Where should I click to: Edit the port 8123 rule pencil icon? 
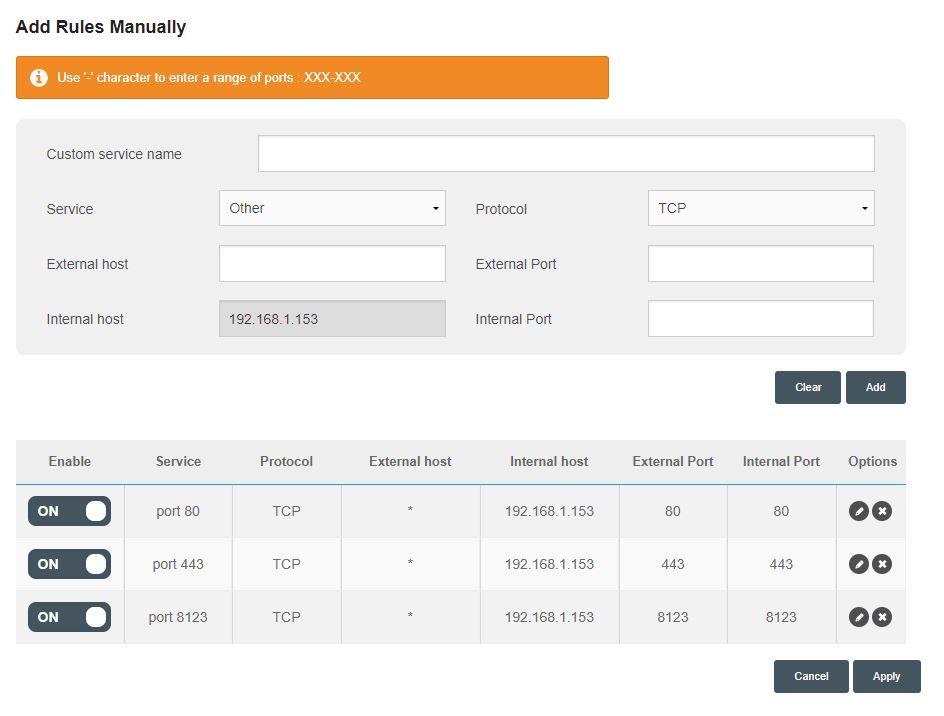(859, 617)
